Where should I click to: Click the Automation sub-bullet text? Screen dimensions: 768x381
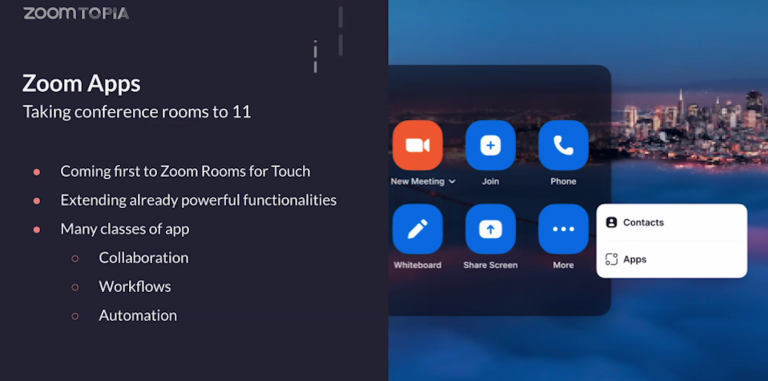coord(138,315)
